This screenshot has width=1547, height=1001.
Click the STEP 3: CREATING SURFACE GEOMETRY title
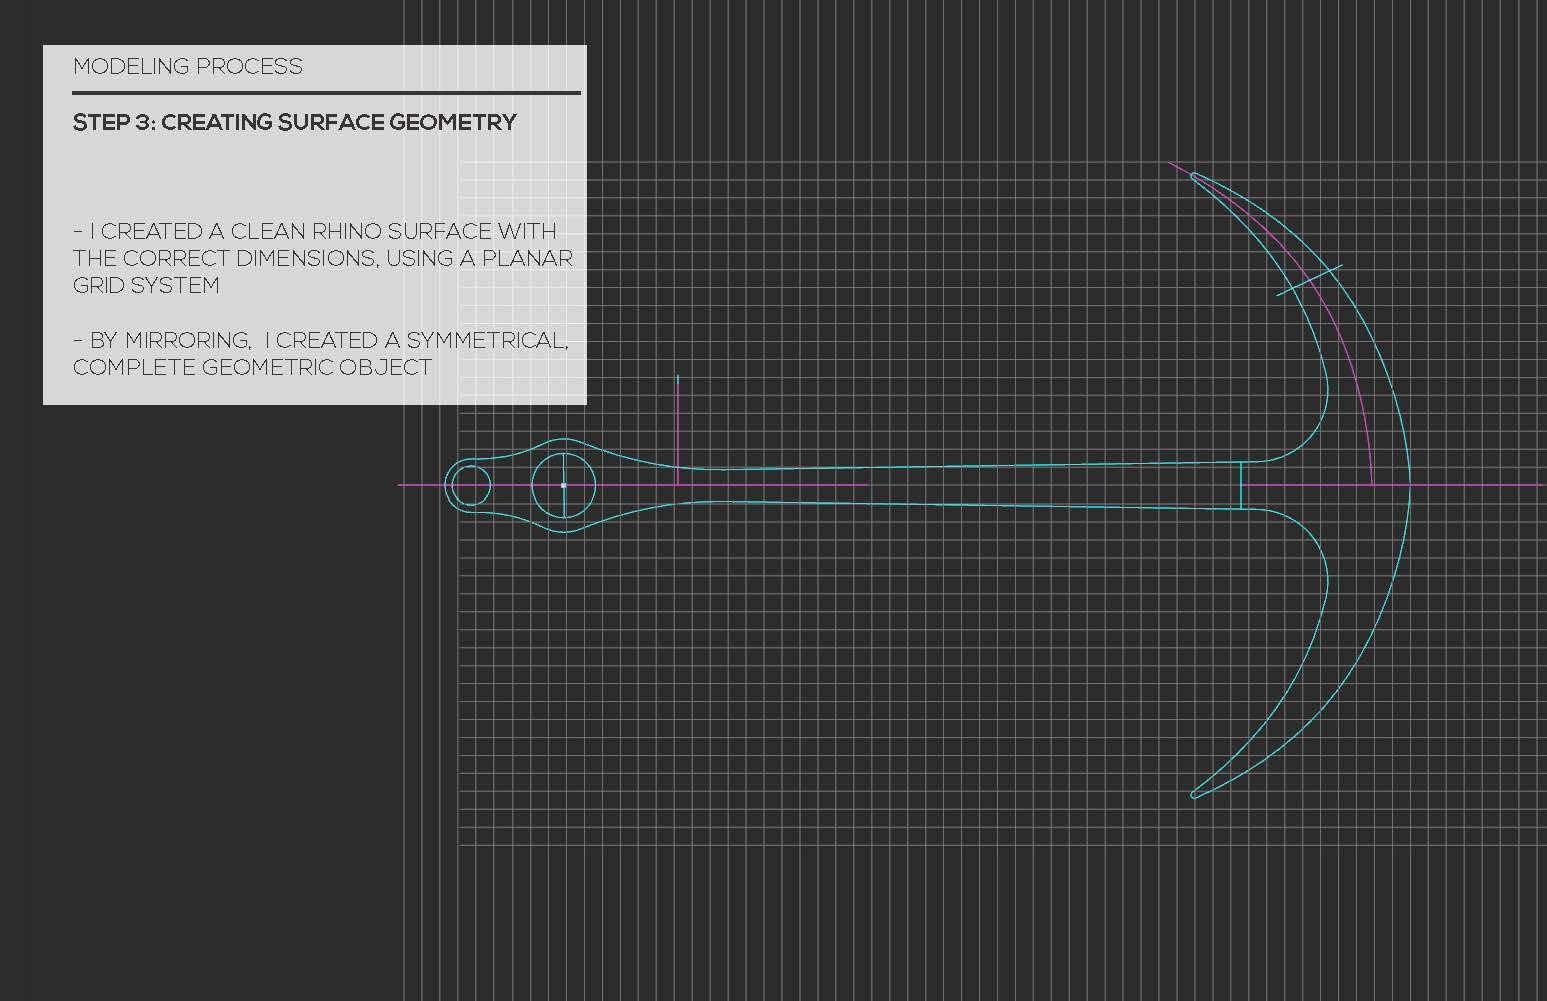point(295,122)
